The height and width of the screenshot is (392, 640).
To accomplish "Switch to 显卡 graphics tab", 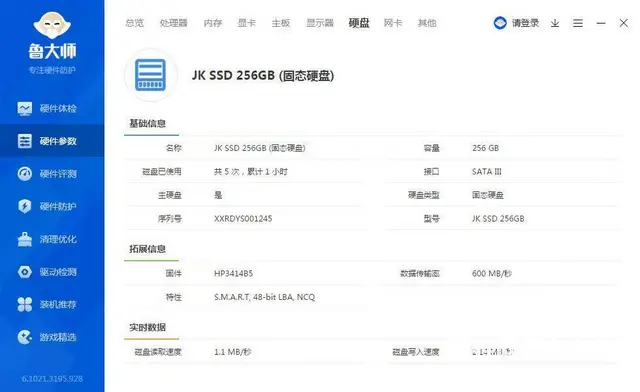I will click(247, 23).
